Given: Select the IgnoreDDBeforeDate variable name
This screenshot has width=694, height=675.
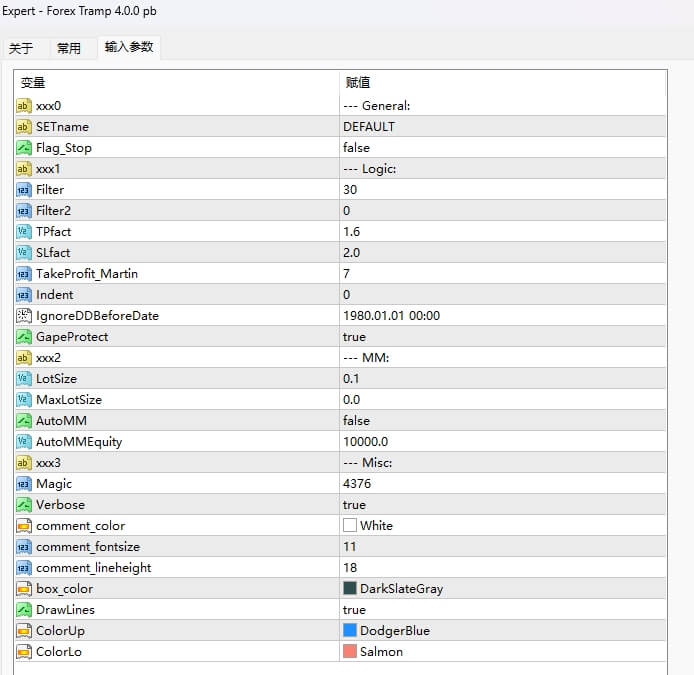Looking at the screenshot, I should [x=97, y=316].
